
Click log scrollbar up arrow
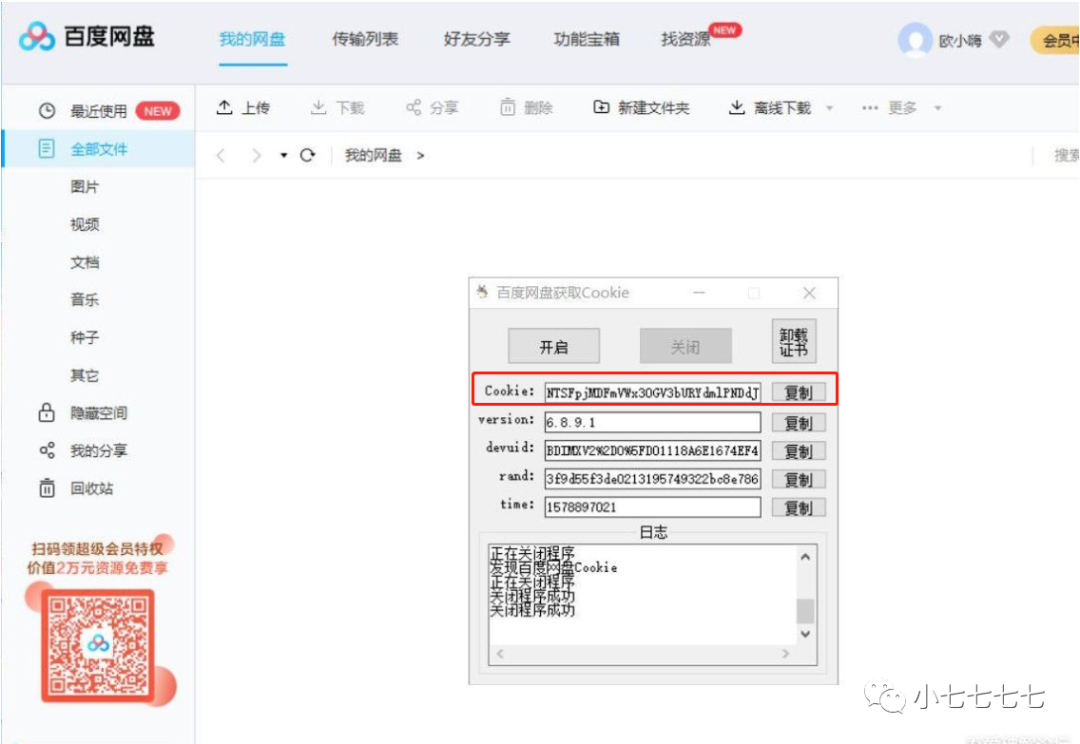pyautogui.click(x=805, y=557)
